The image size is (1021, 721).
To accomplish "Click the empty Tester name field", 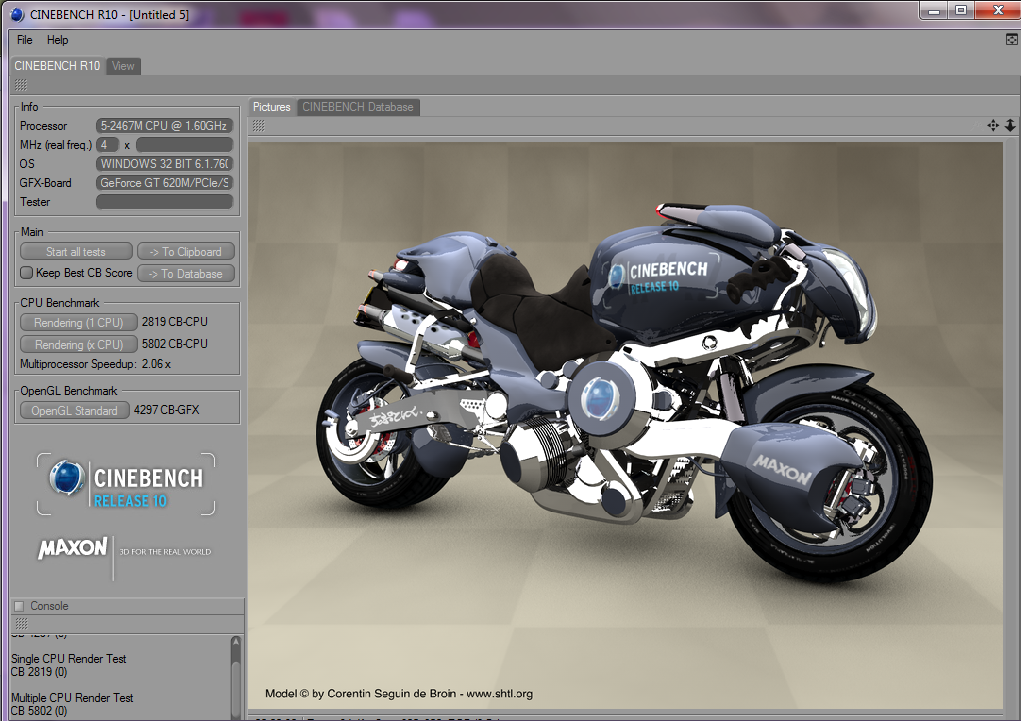I will 164,202.
